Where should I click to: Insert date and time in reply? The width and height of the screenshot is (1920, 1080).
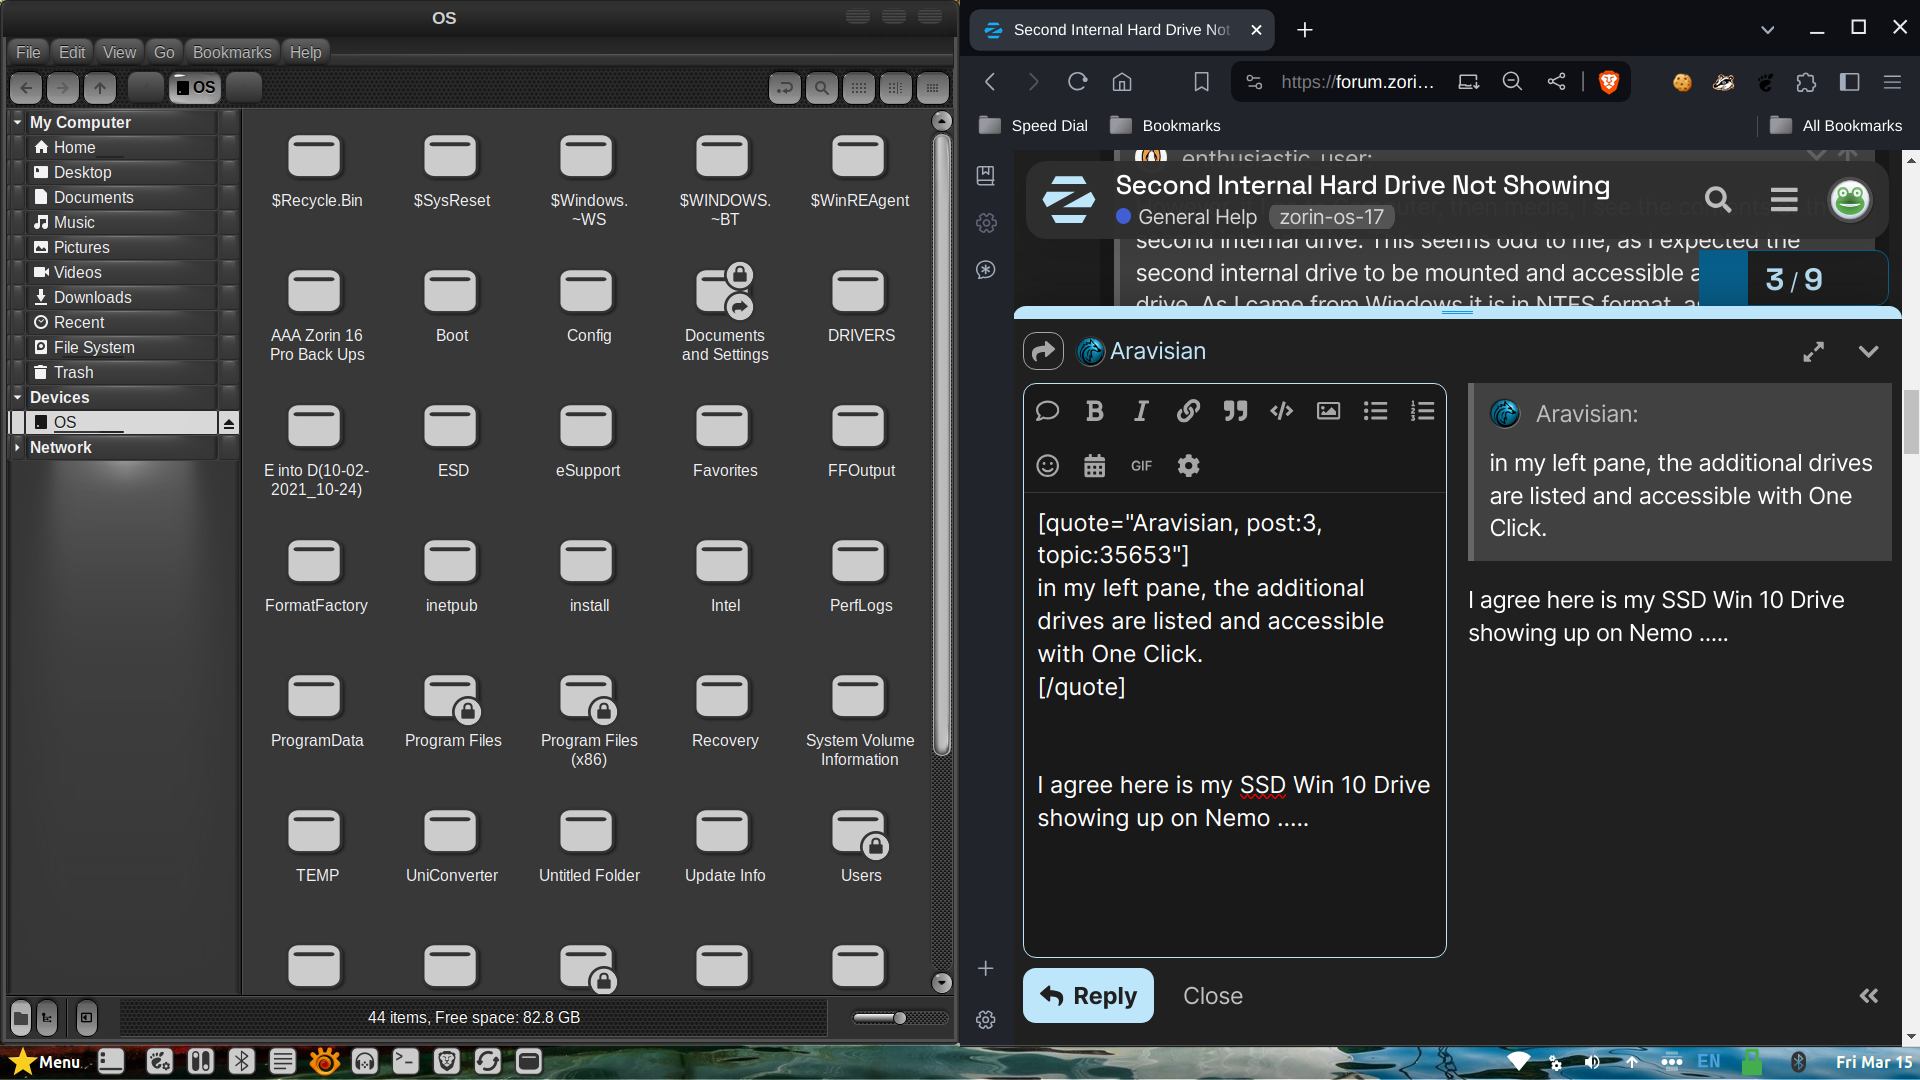1094,466
